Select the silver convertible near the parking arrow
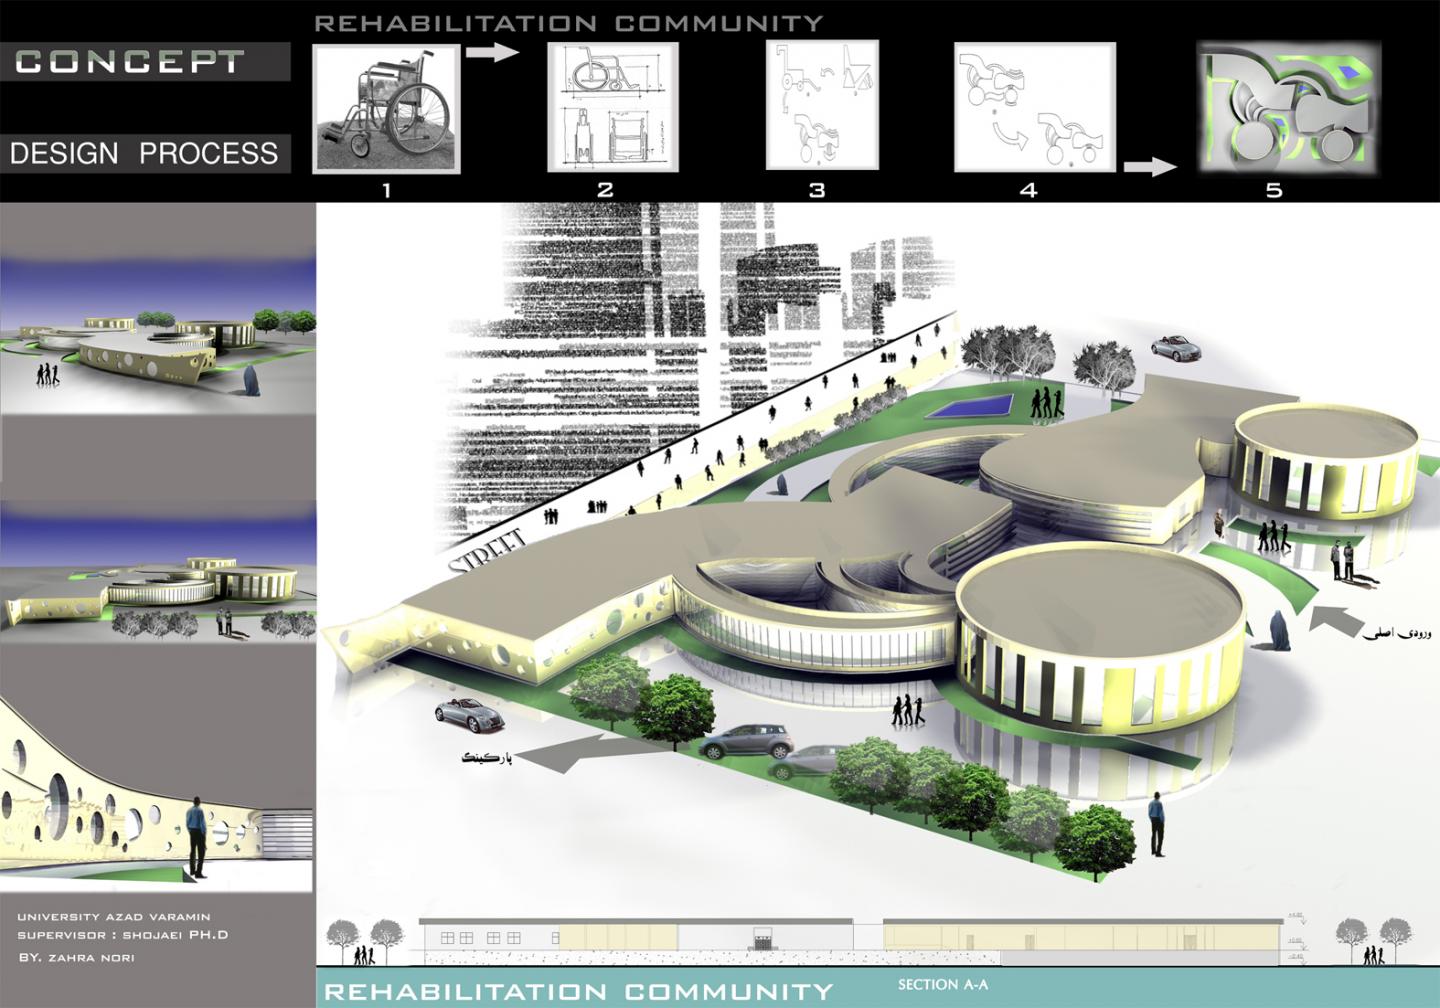 pos(469,713)
